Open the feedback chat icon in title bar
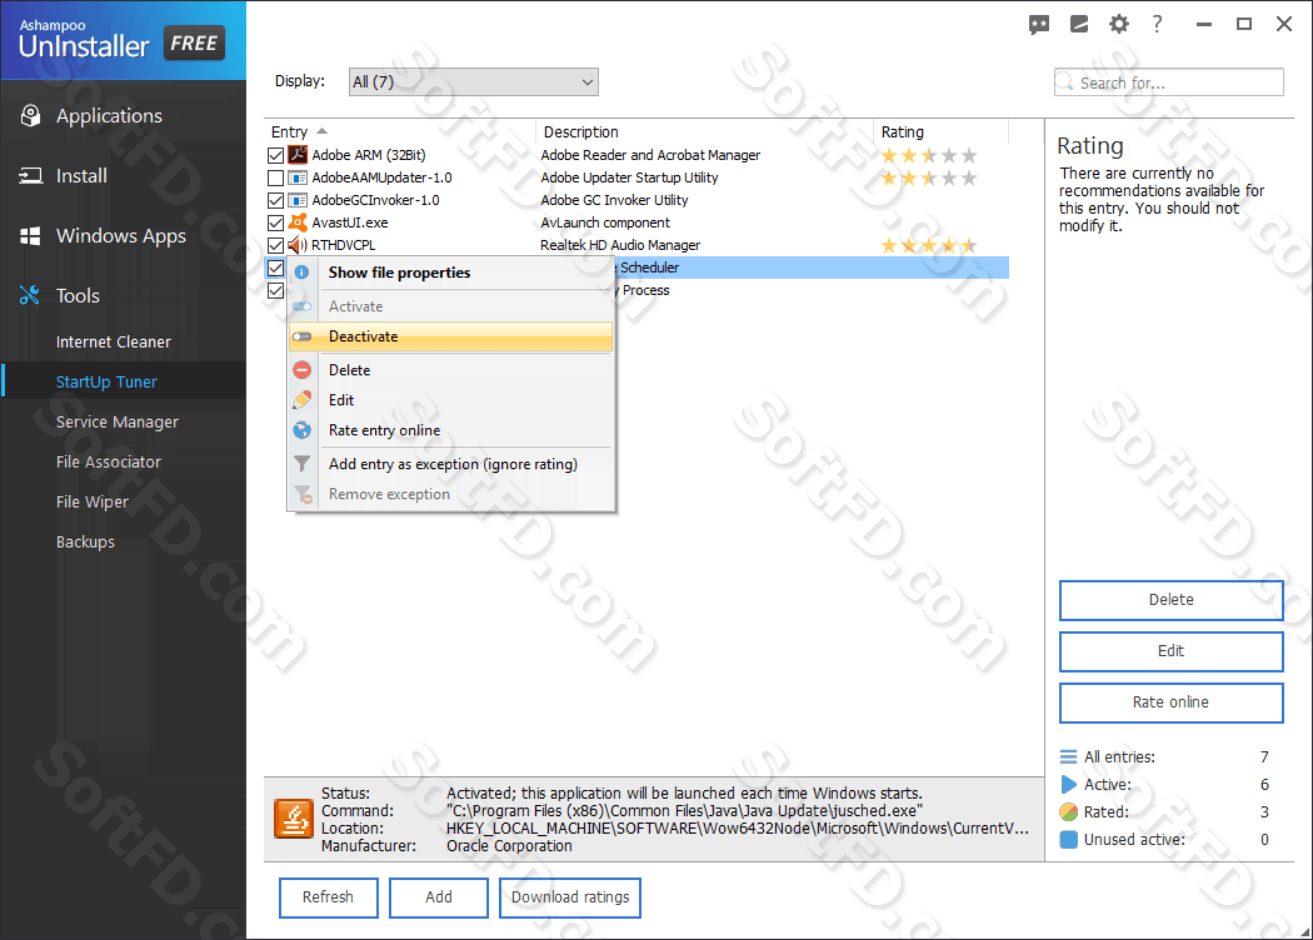 pos(1039,25)
